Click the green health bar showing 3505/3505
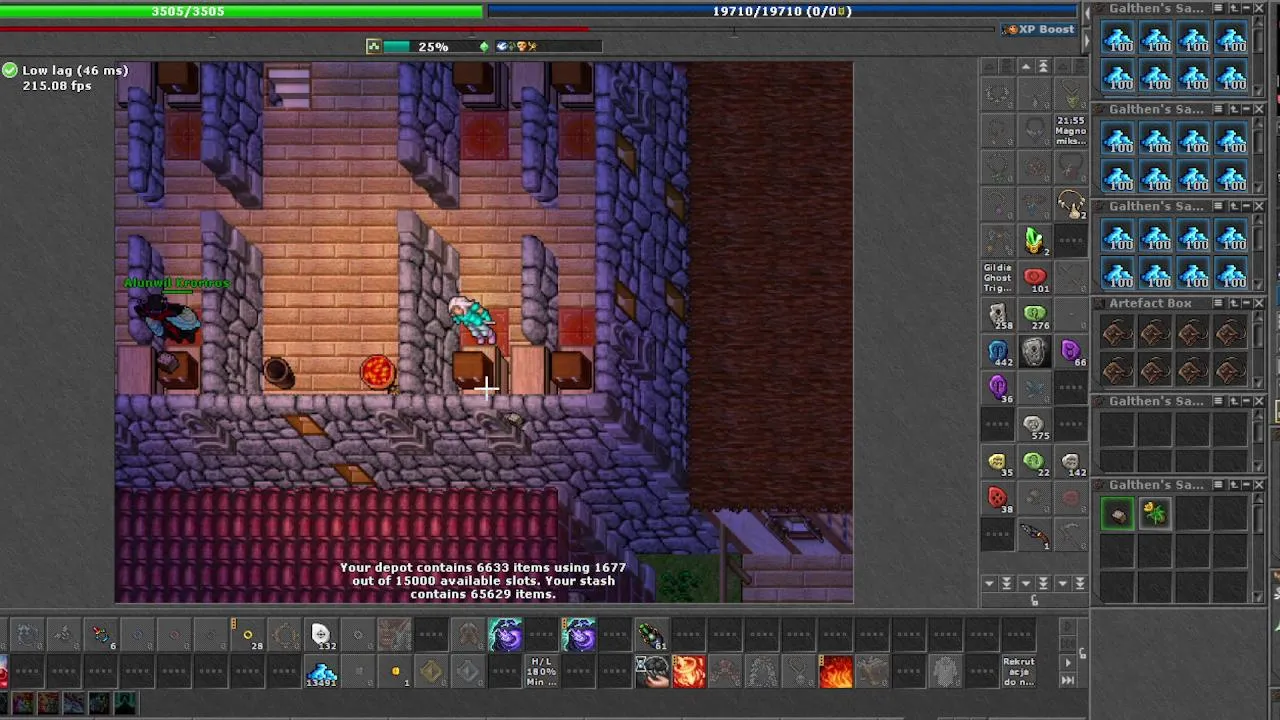Viewport: 1280px width, 720px height. tap(241, 11)
